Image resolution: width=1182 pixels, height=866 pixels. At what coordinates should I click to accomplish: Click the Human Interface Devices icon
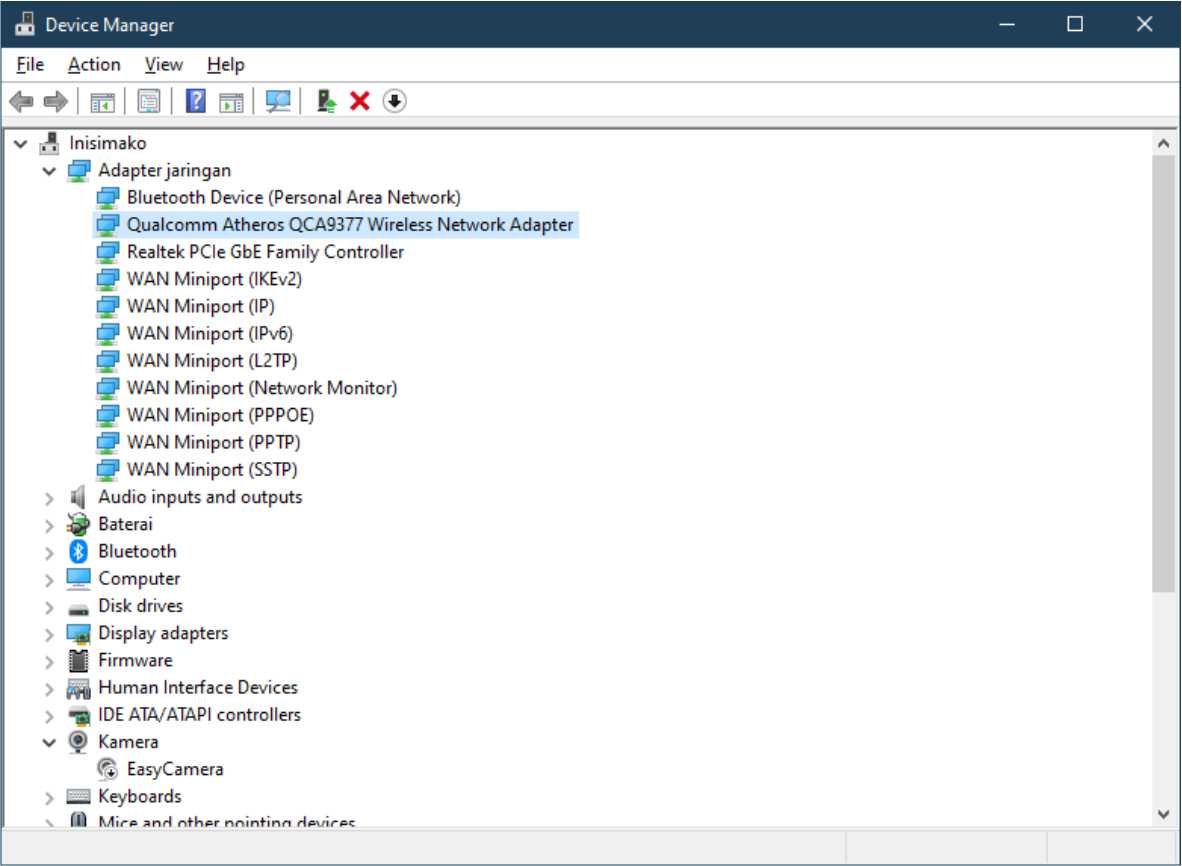[78, 688]
